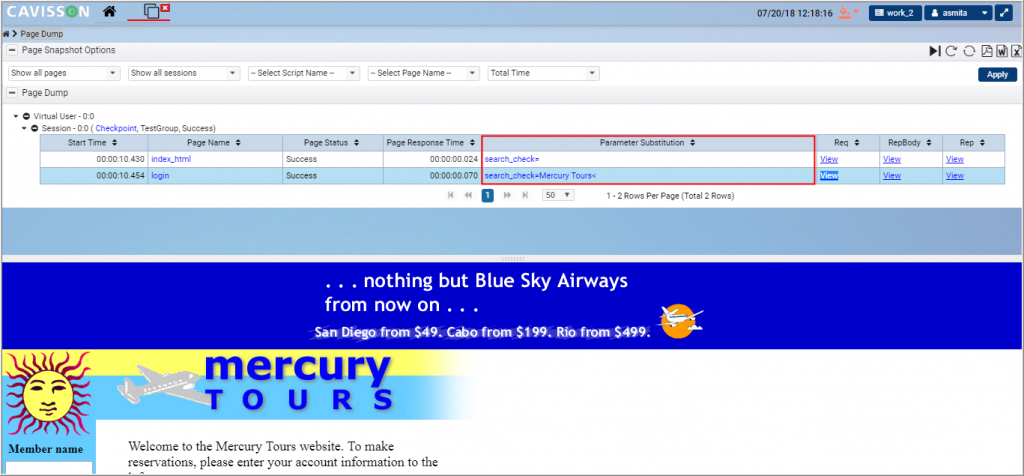Open the Show all pages dropdown
This screenshot has height=476, width=1024.
pos(64,73)
